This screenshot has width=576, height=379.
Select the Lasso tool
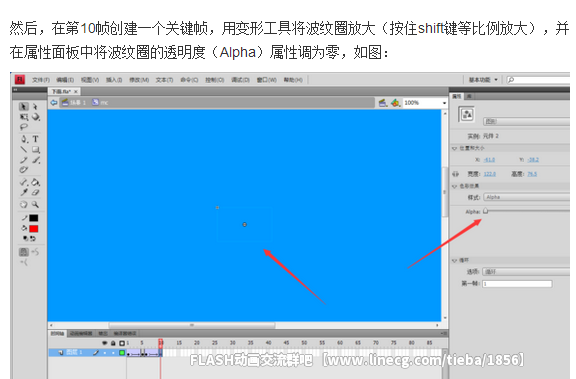point(24,127)
